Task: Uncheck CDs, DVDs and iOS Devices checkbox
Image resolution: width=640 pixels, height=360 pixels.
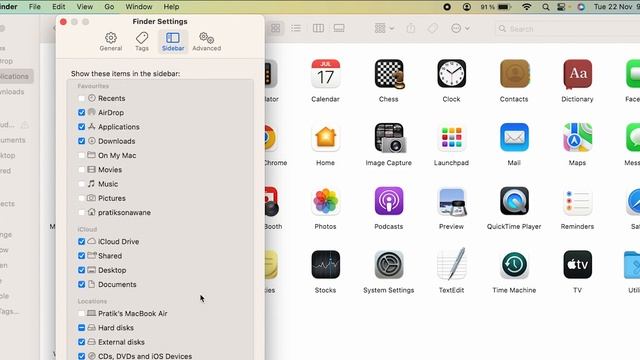Action: 81,356
